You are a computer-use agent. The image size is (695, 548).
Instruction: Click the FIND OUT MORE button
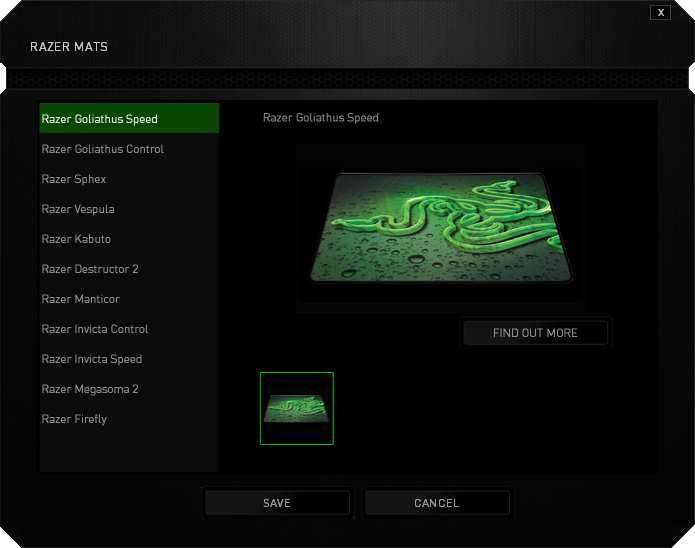pos(535,333)
